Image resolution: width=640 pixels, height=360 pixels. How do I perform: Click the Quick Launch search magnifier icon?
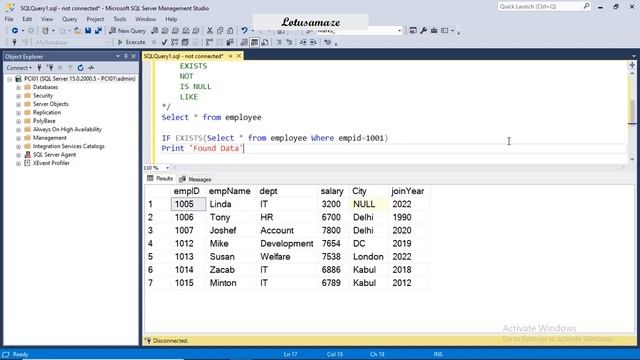tap(586, 6)
